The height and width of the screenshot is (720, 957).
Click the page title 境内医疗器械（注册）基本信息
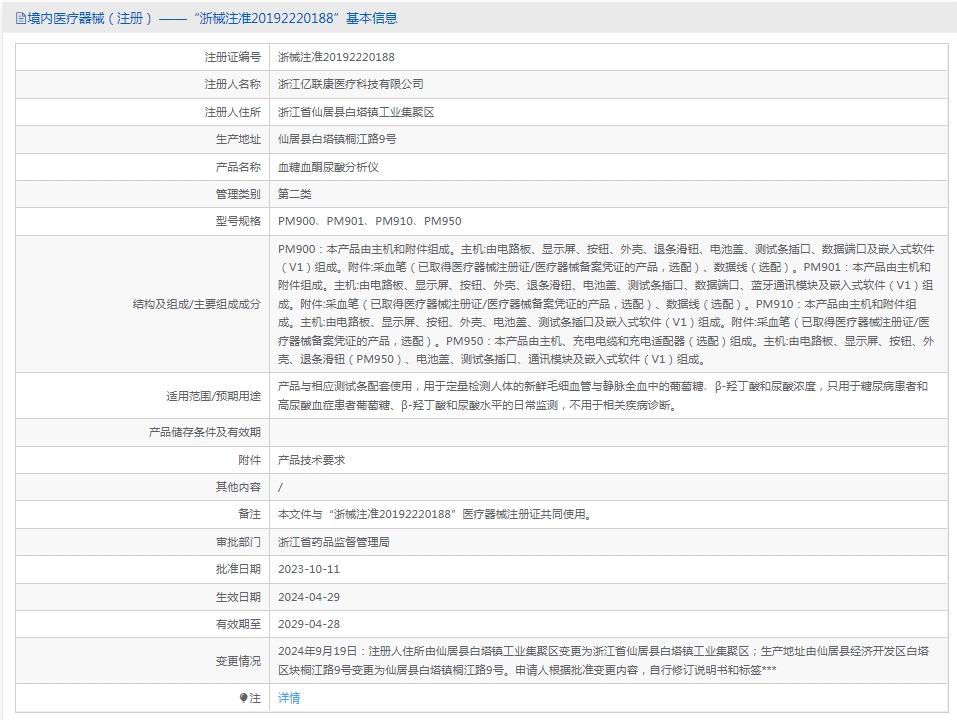(212, 18)
